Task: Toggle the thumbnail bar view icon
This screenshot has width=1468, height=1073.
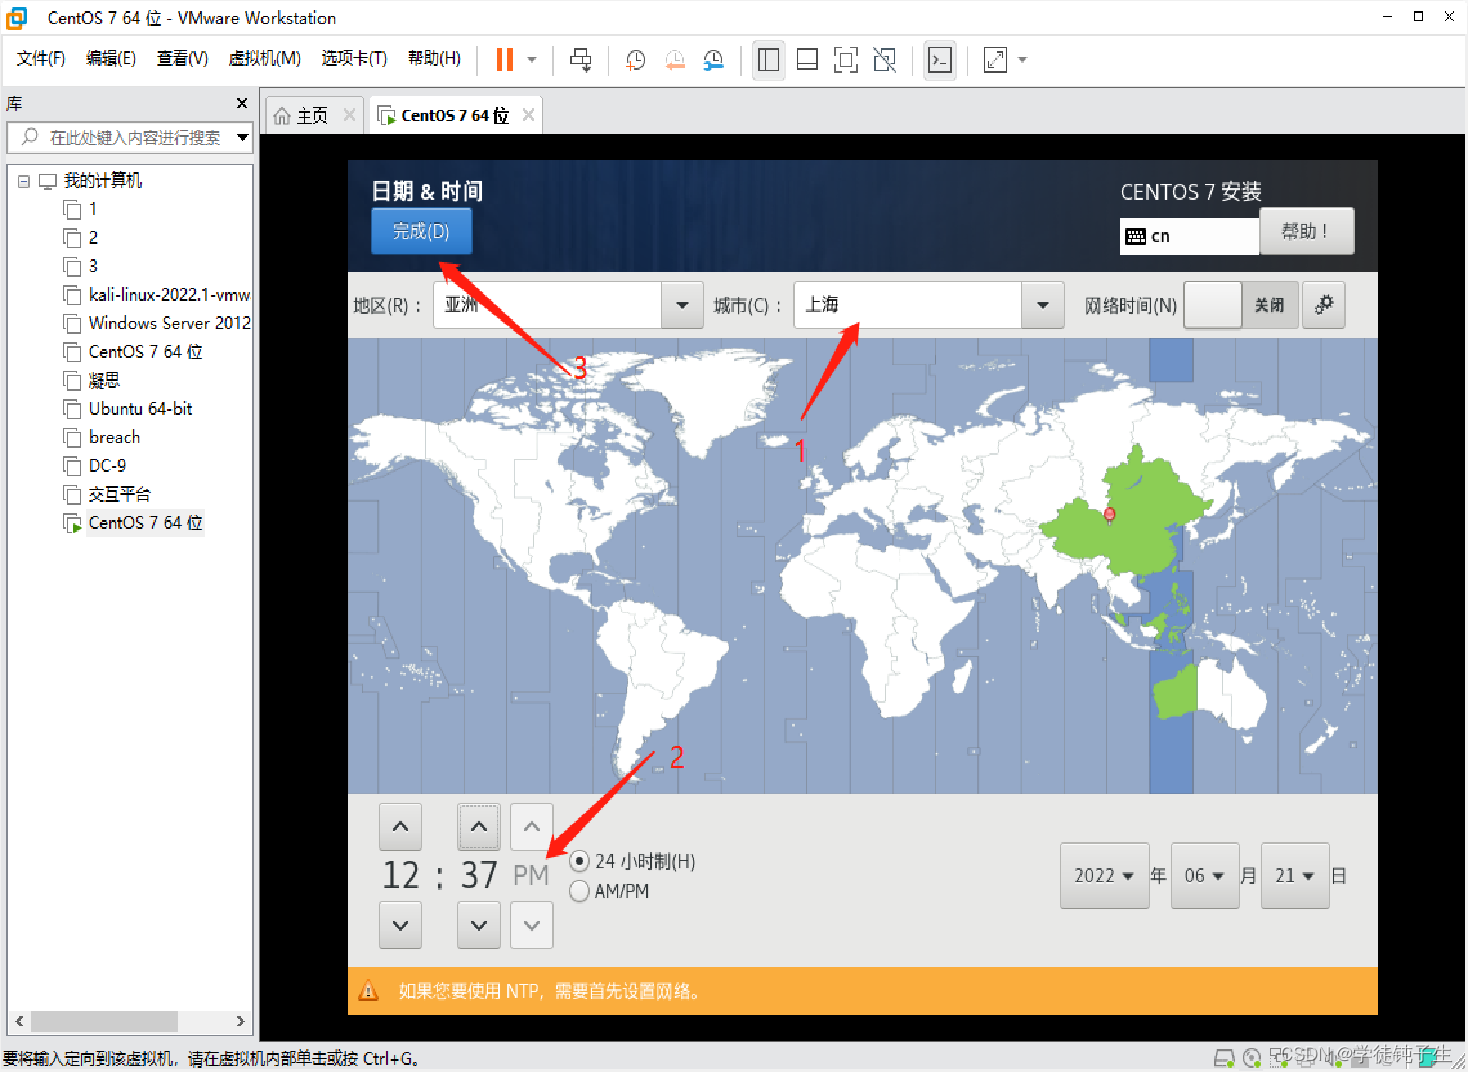Action: coord(807,60)
